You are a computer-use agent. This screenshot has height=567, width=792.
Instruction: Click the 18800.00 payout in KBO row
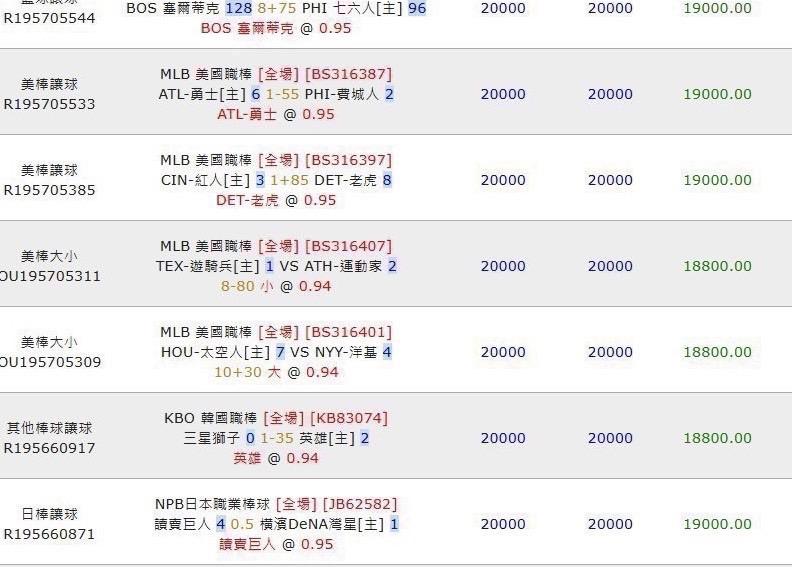pyautogui.click(x=717, y=438)
